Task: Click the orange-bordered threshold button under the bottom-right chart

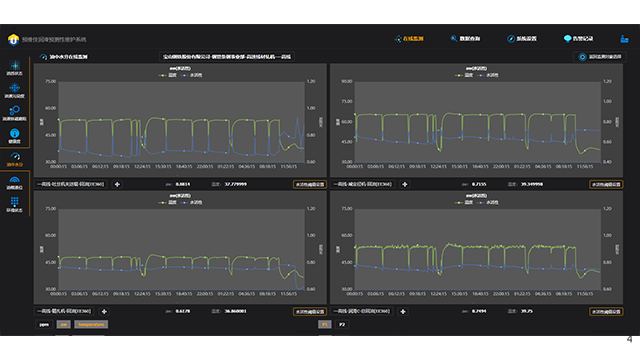Action: pyautogui.click(x=606, y=311)
